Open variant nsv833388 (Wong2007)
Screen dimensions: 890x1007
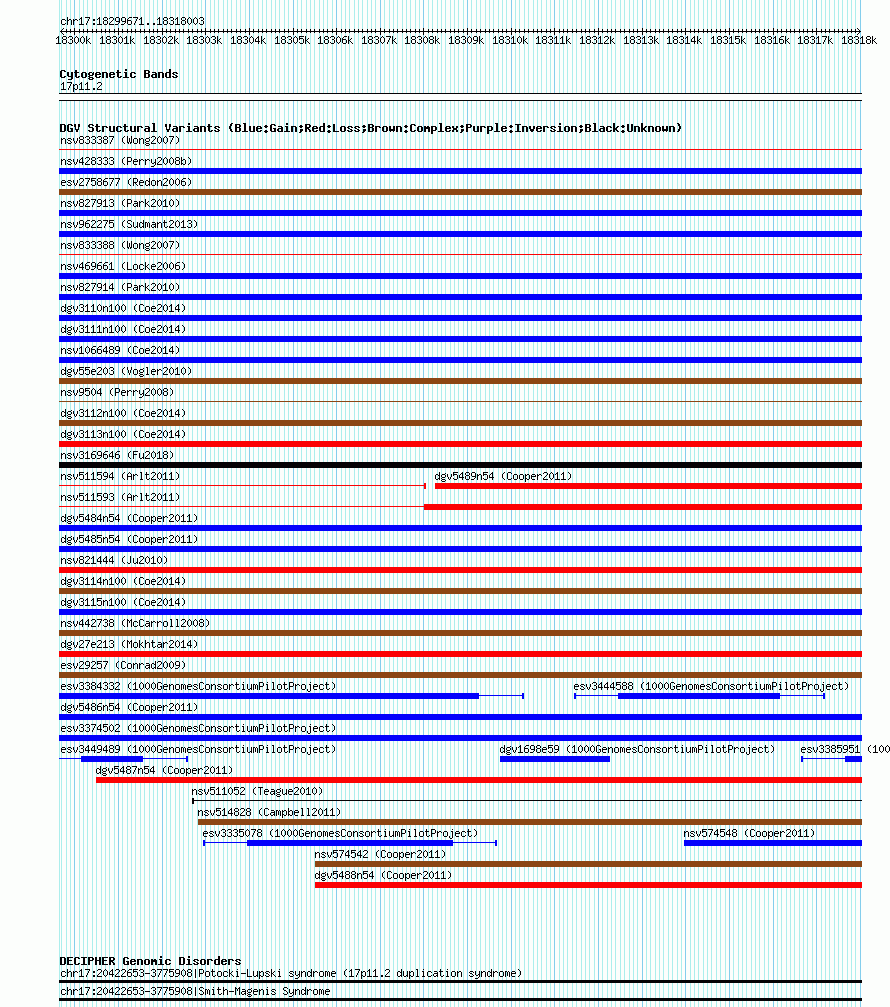pos(120,245)
